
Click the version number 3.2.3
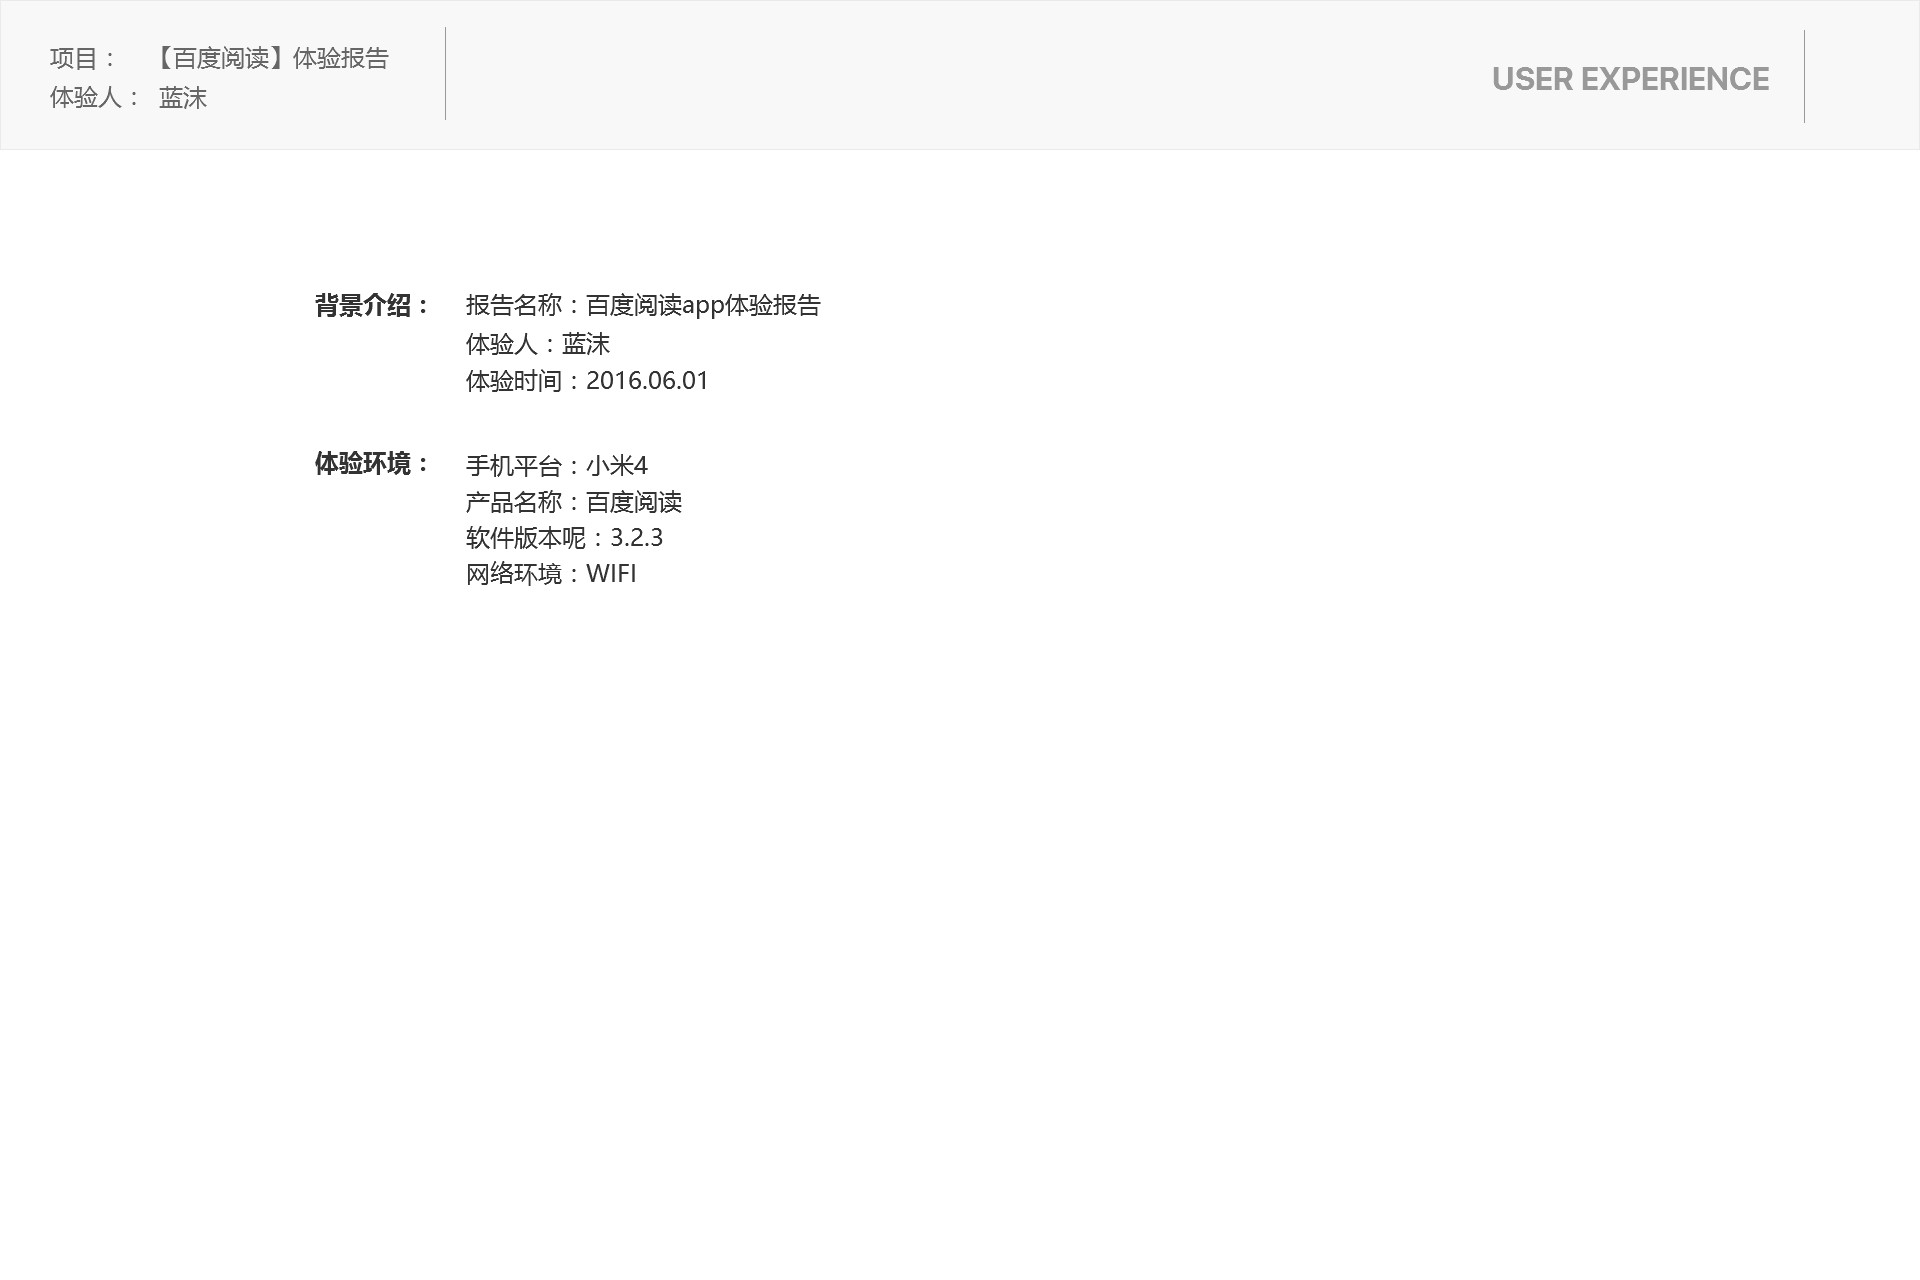click(x=636, y=538)
